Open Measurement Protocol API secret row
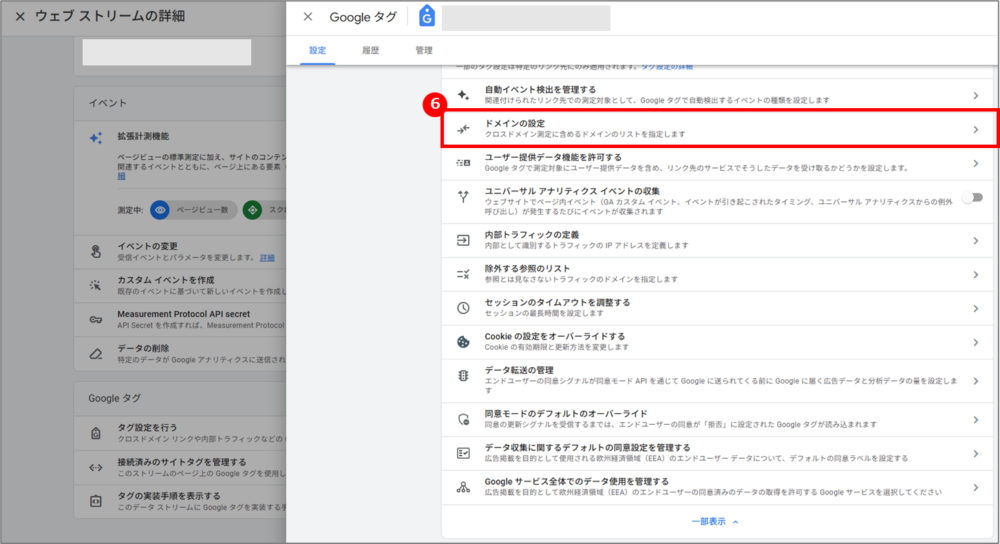The image size is (1000, 544). [x=180, y=320]
